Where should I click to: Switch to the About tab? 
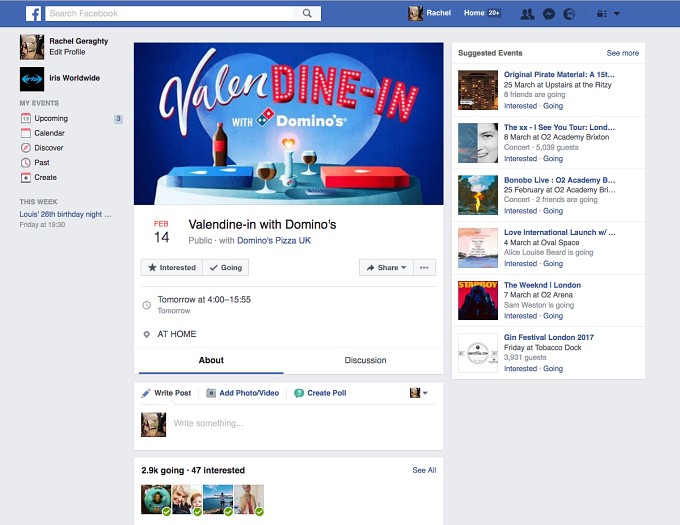pos(211,360)
